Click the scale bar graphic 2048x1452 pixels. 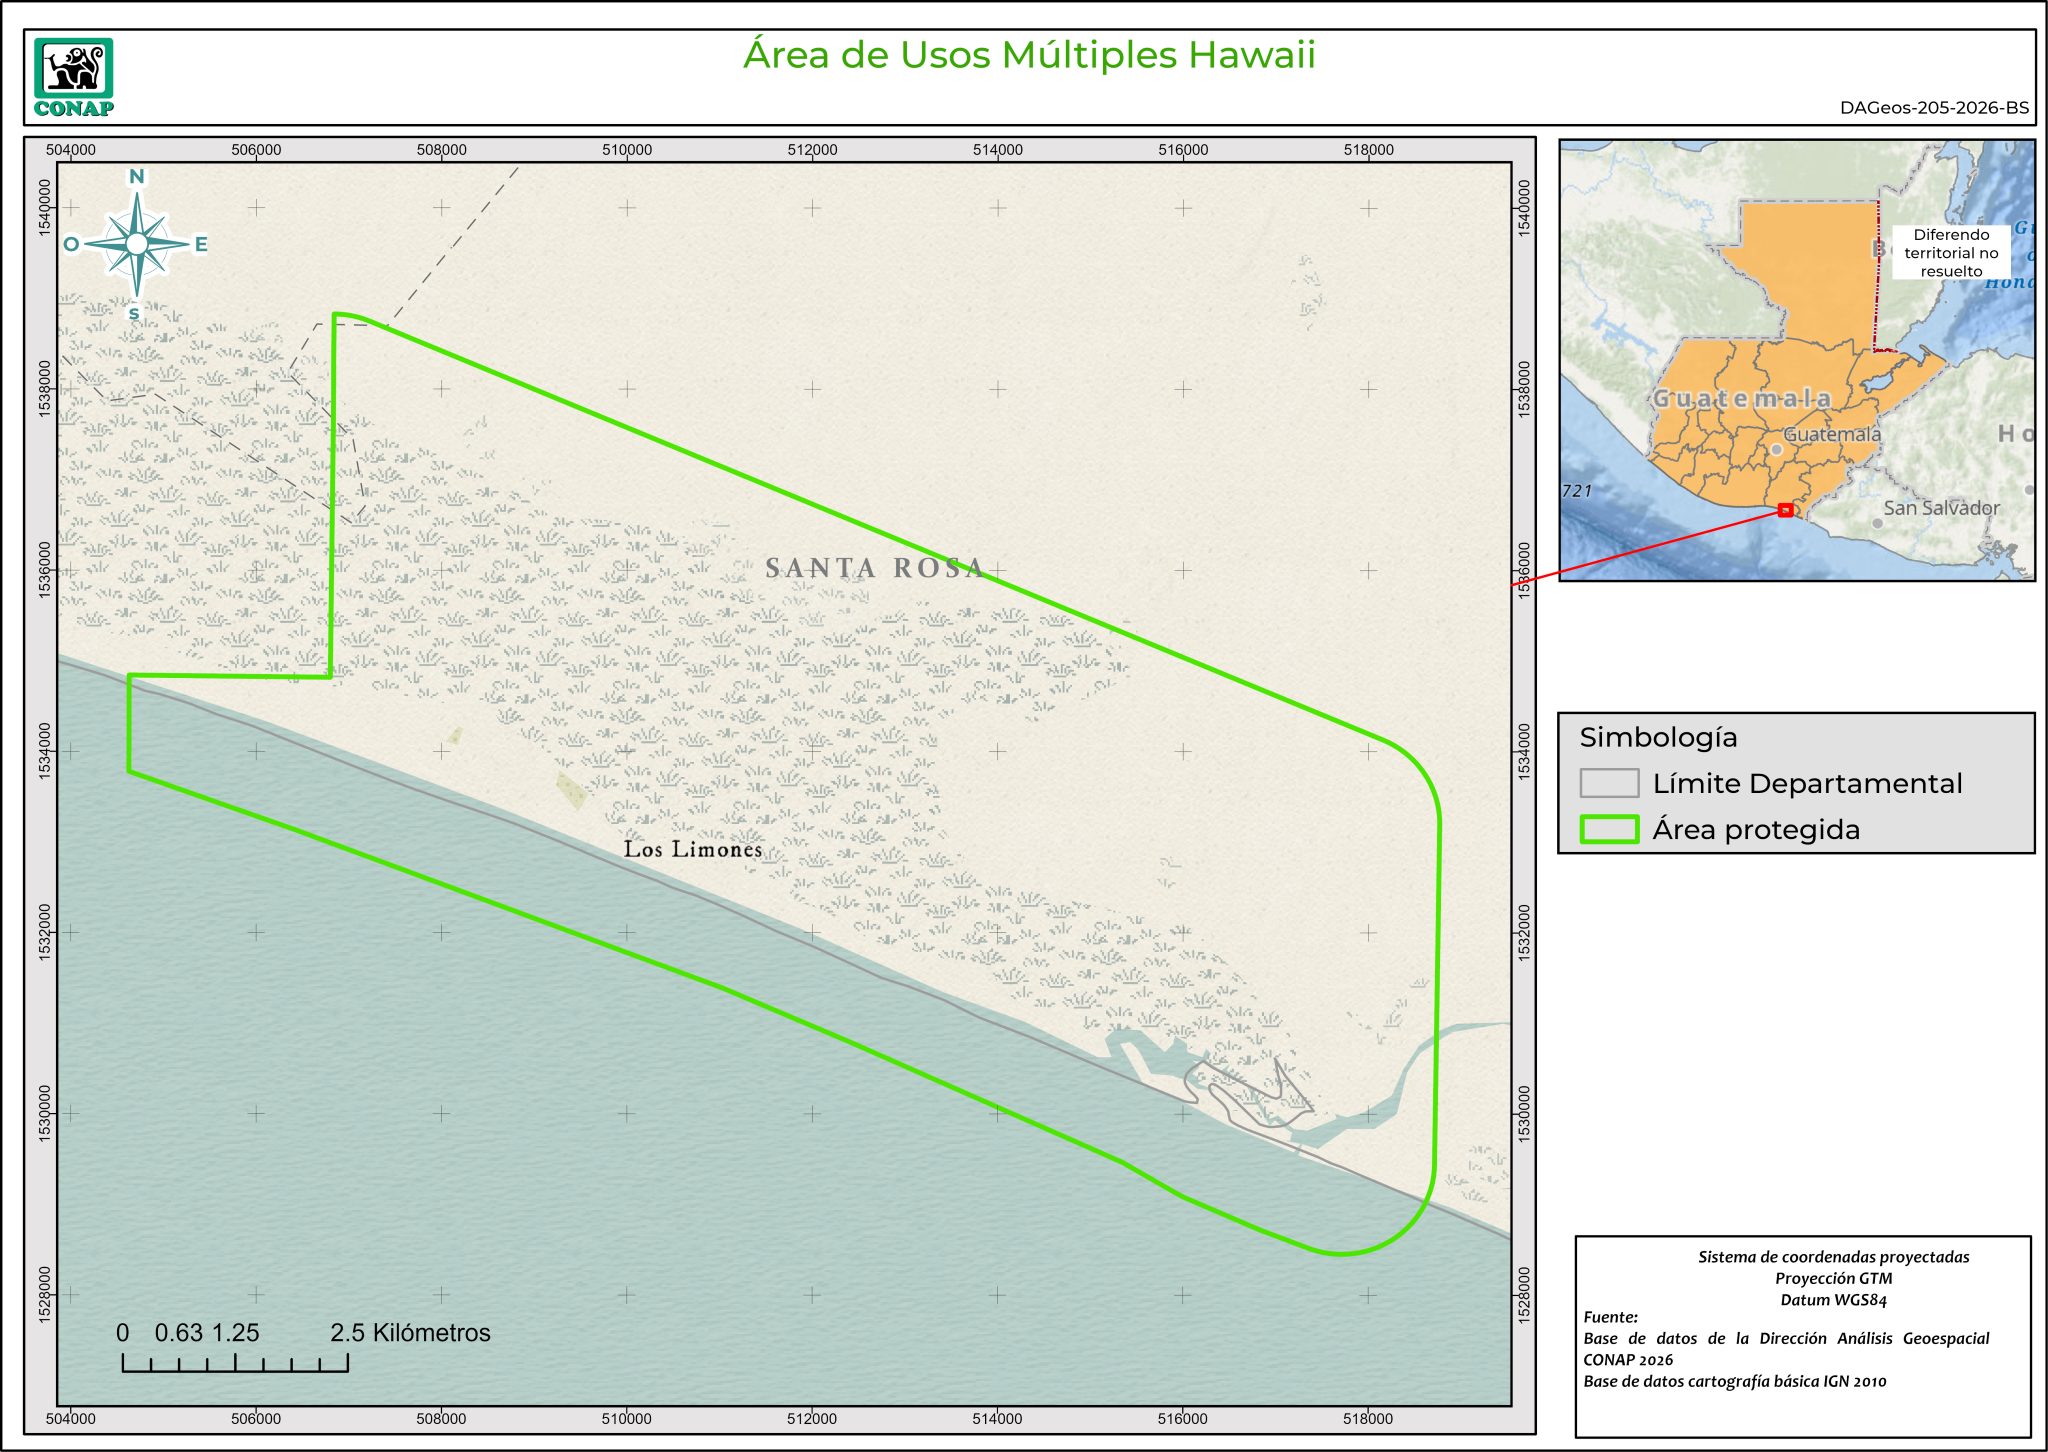tap(235, 1362)
